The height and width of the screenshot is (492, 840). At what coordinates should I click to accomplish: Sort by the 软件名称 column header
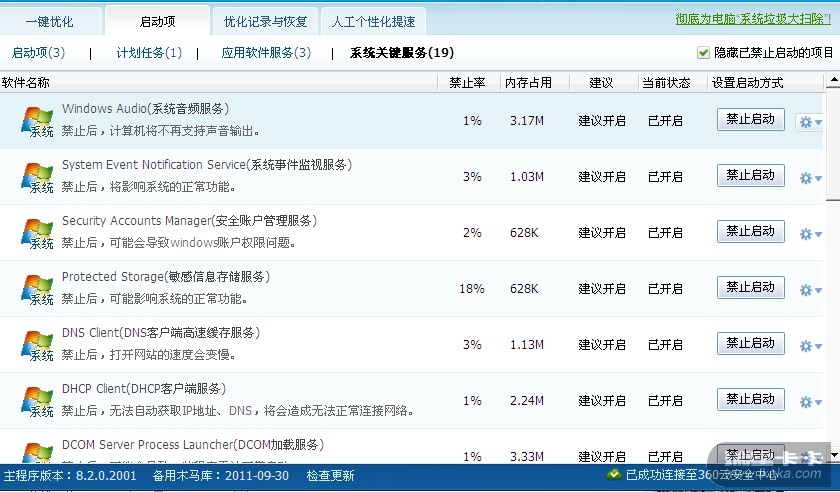pyautogui.click(x=219, y=83)
